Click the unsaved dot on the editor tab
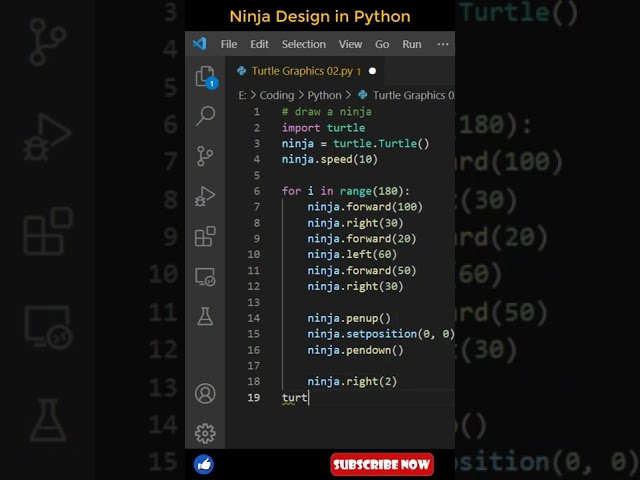640x480 pixels. coord(372,71)
